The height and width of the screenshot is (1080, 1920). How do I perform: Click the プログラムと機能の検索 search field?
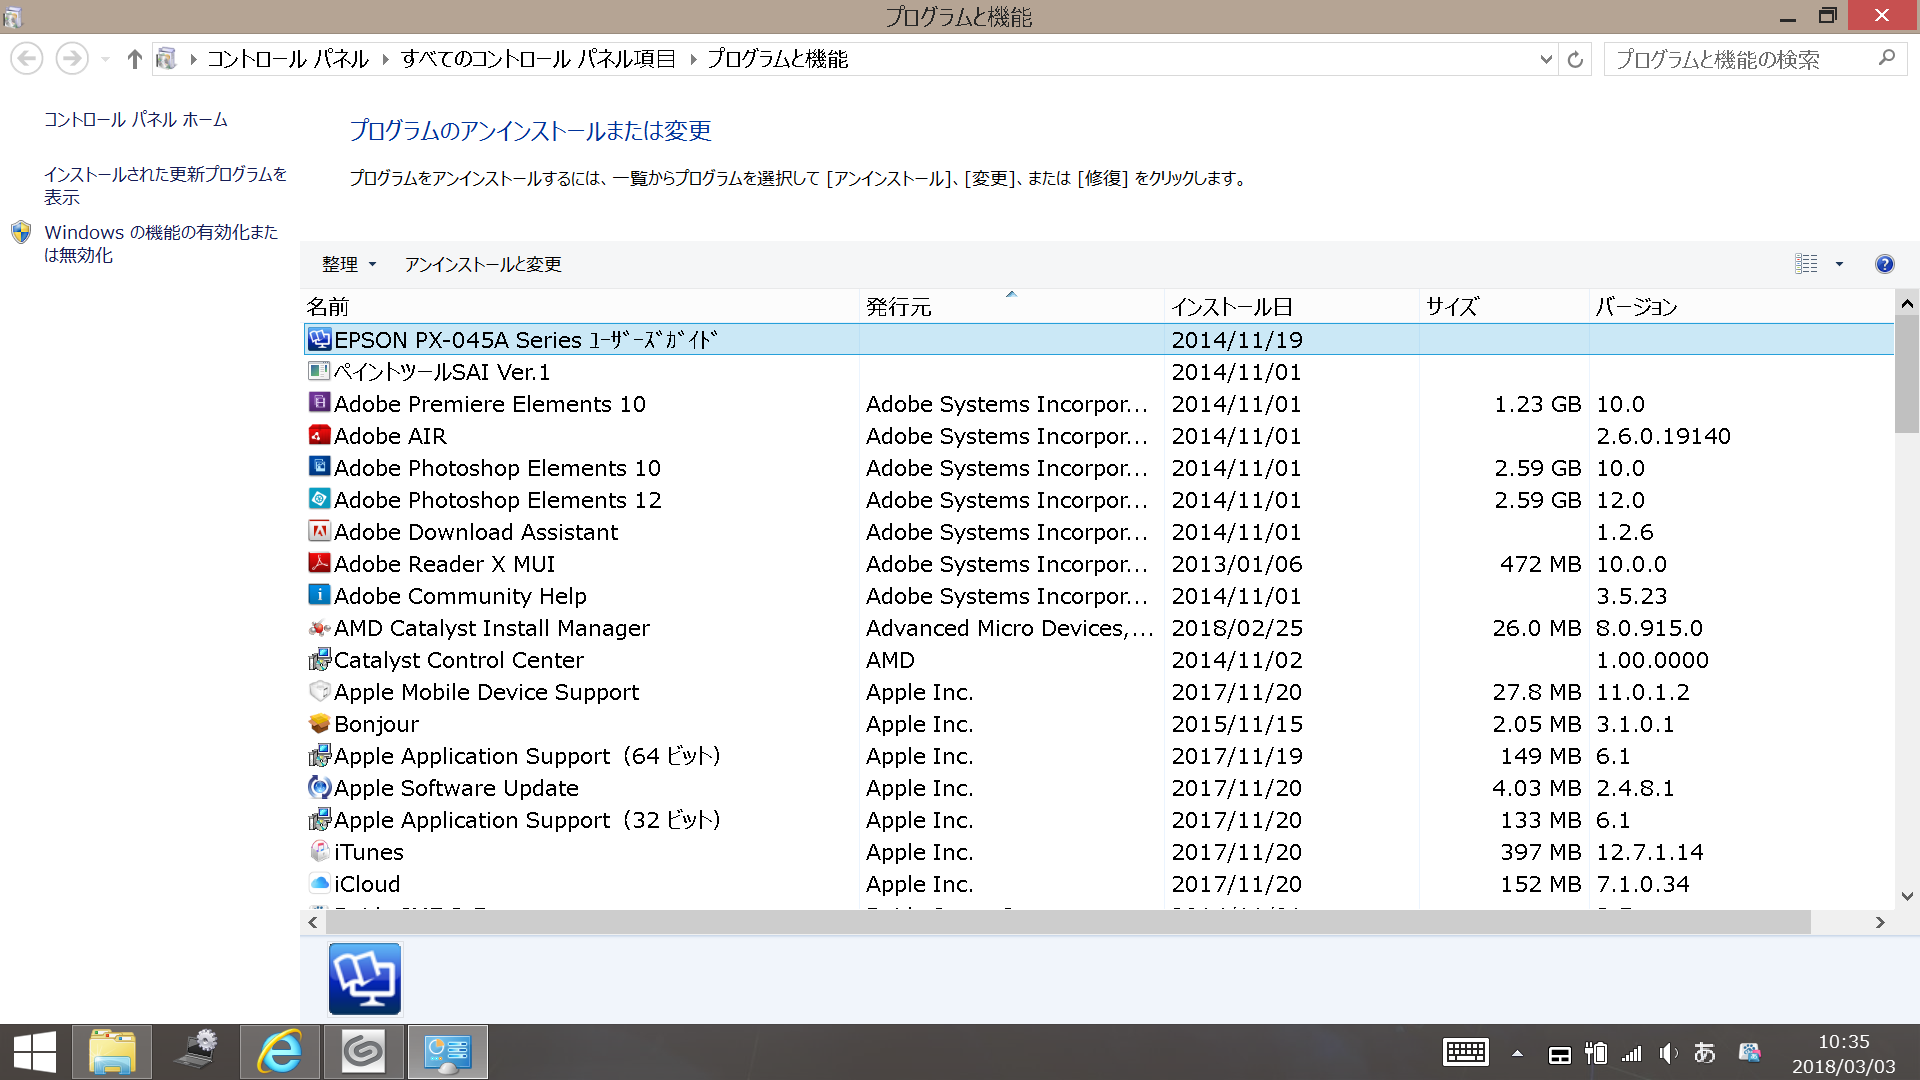1740,60
